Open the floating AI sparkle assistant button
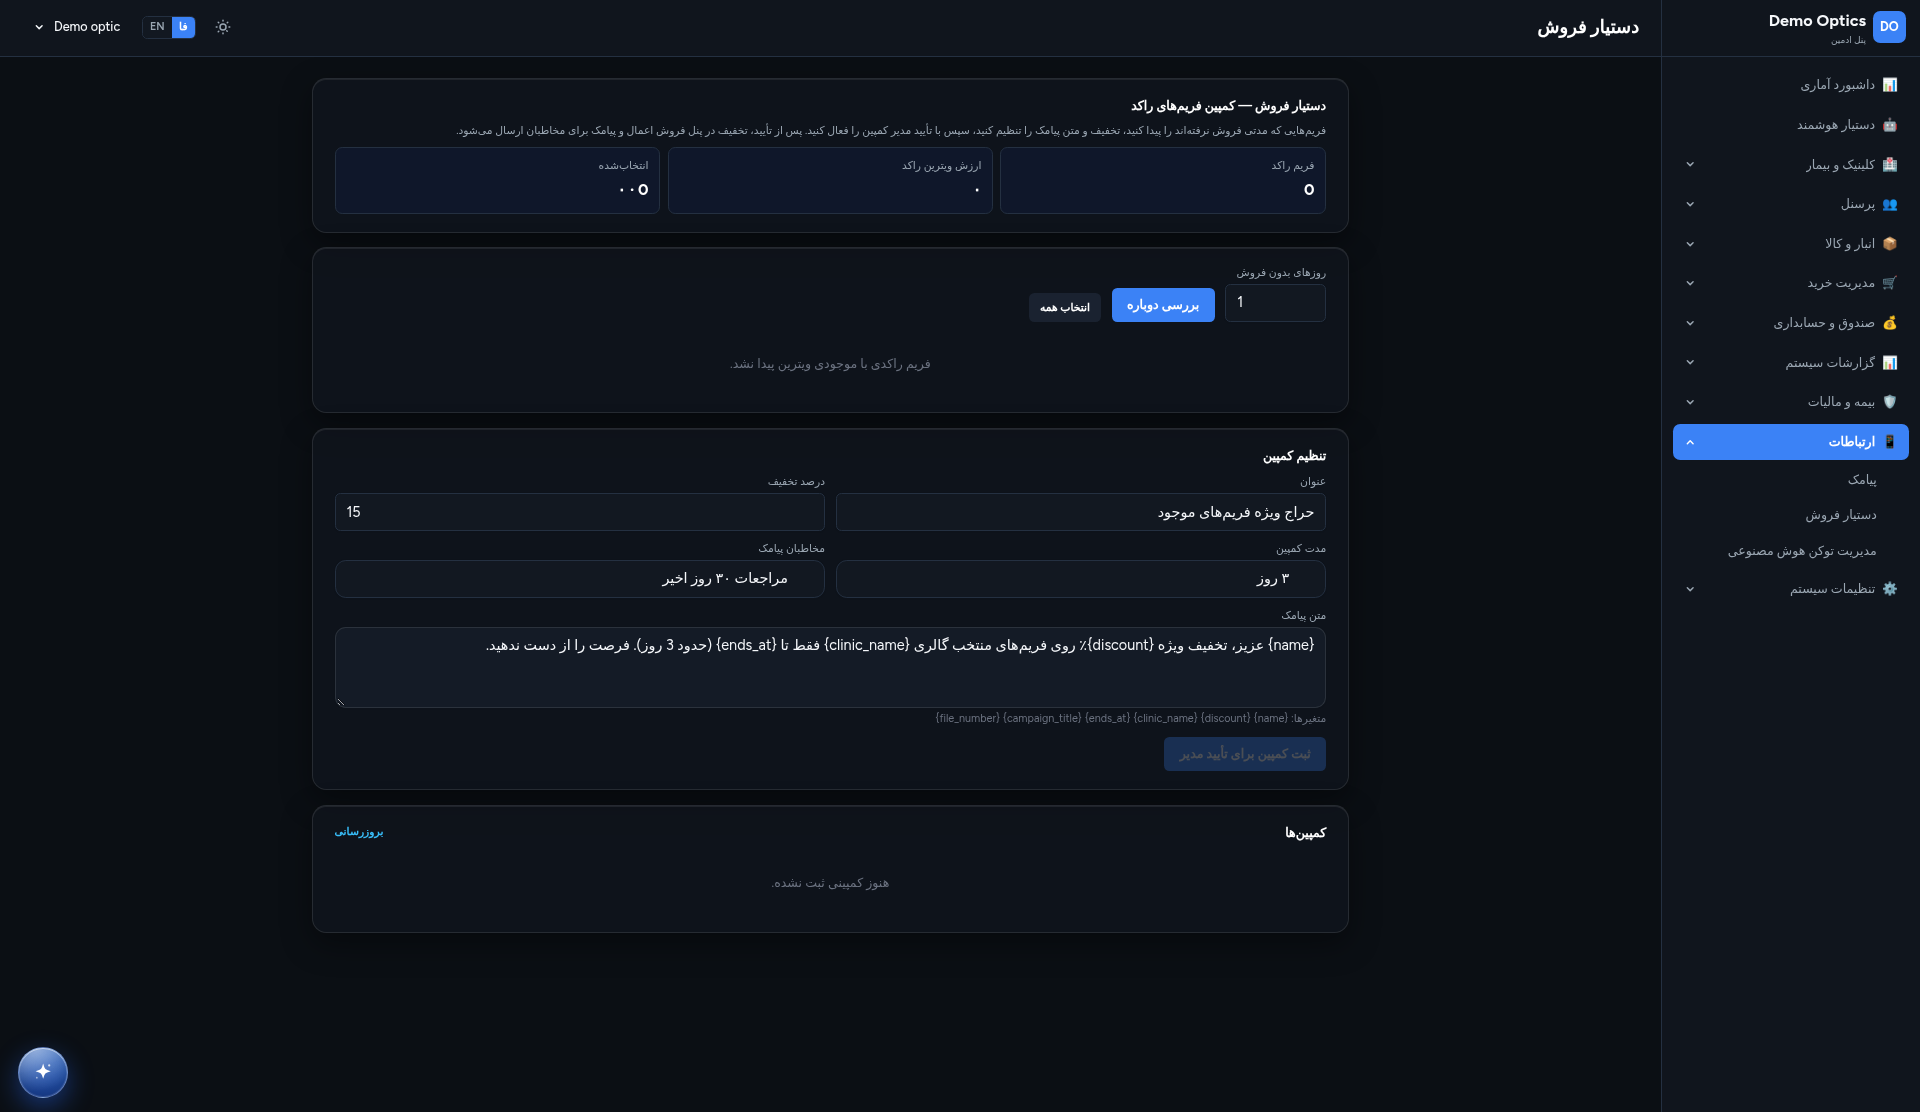The width and height of the screenshot is (1920, 1112). pyautogui.click(x=43, y=1072)
